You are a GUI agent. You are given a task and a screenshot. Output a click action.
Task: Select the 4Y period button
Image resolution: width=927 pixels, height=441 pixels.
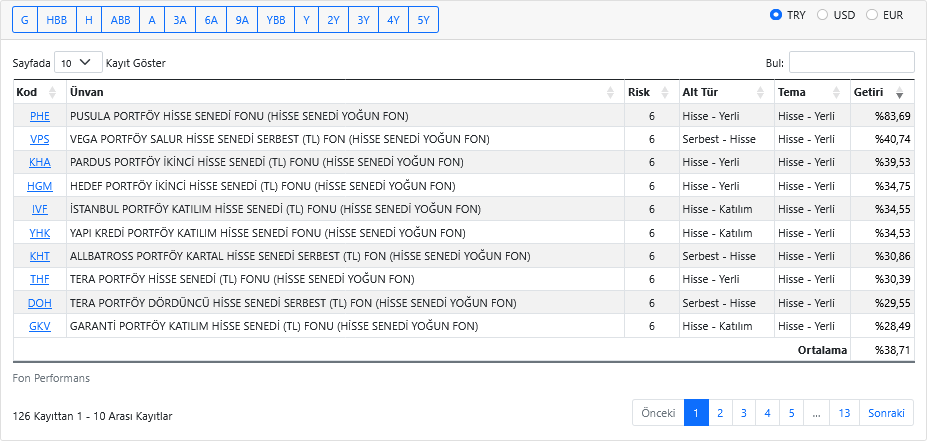point(393,20)
